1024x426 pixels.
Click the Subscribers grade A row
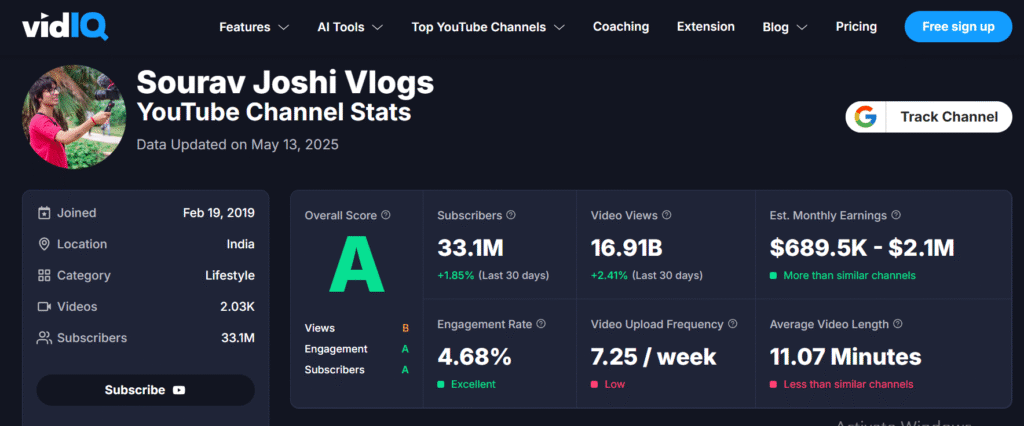[357, 370]
